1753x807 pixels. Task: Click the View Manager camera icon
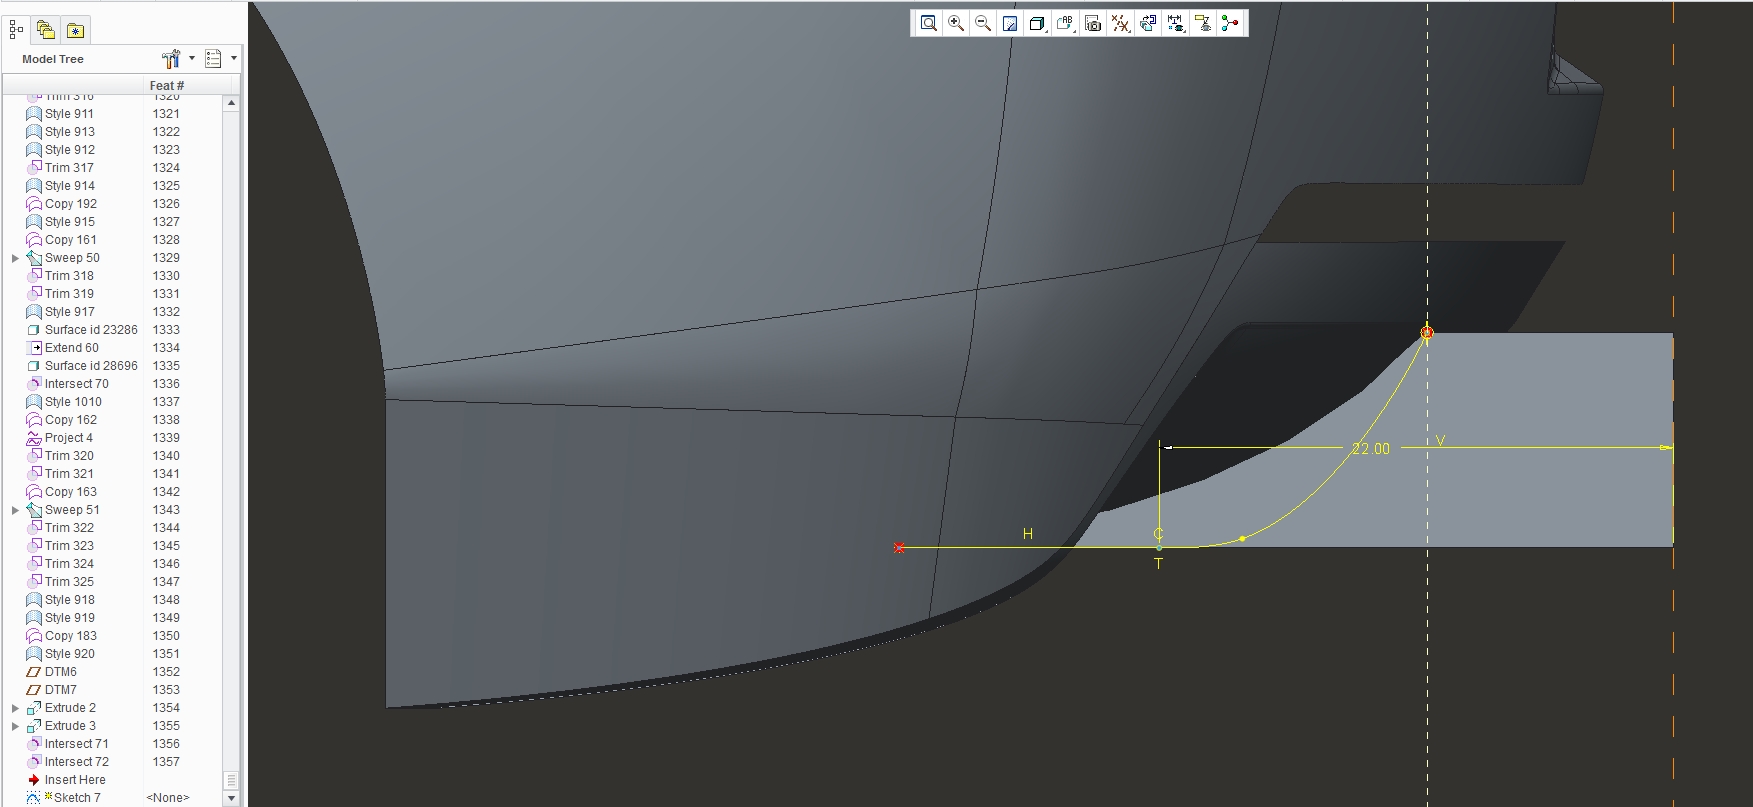[x=1093, y=24]
